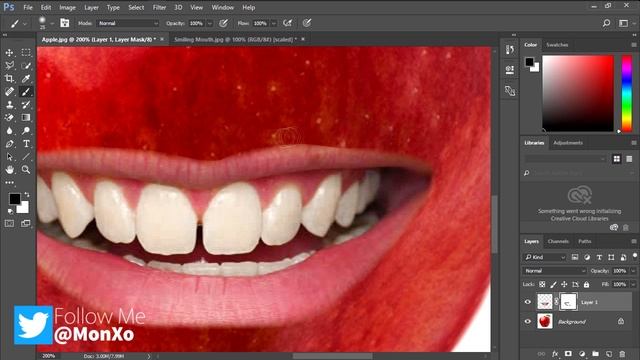Toggle pressure for opacity button

pyautogui.click(x=223, y=23)
